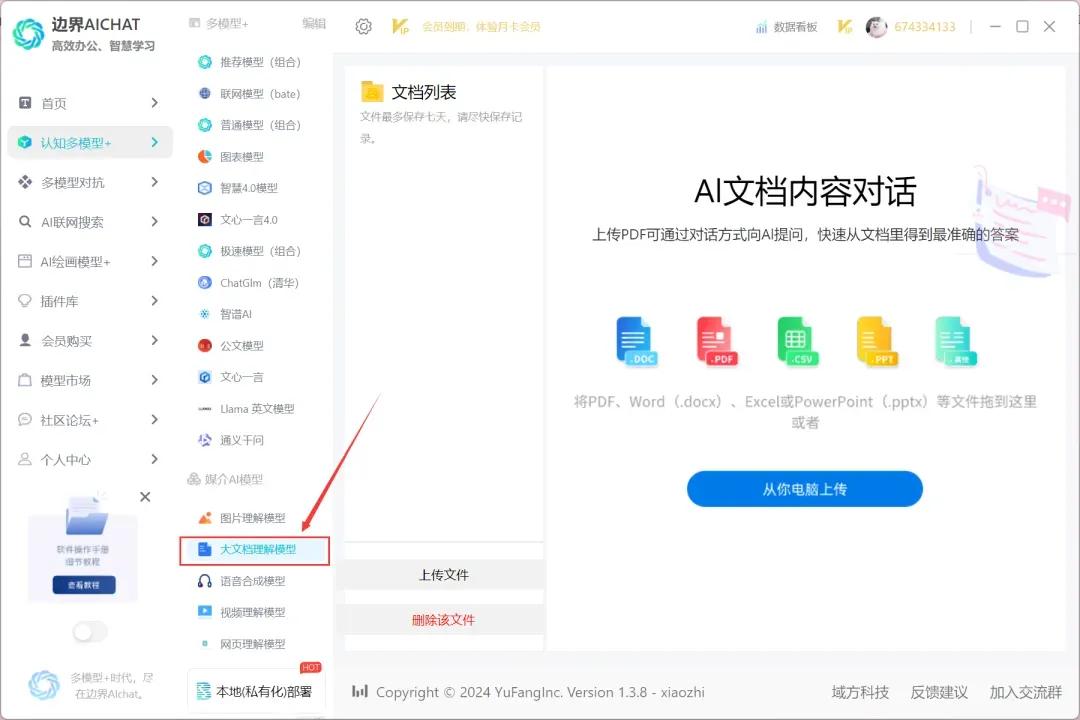This screenshot has height=720, width=1080.
Task: Click 编辑 next to 多模型+ header
Action: pos(314,23)
